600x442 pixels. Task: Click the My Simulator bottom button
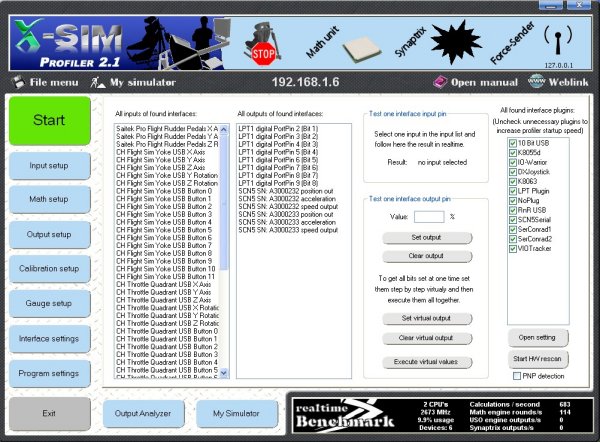(x=236, y=414)
